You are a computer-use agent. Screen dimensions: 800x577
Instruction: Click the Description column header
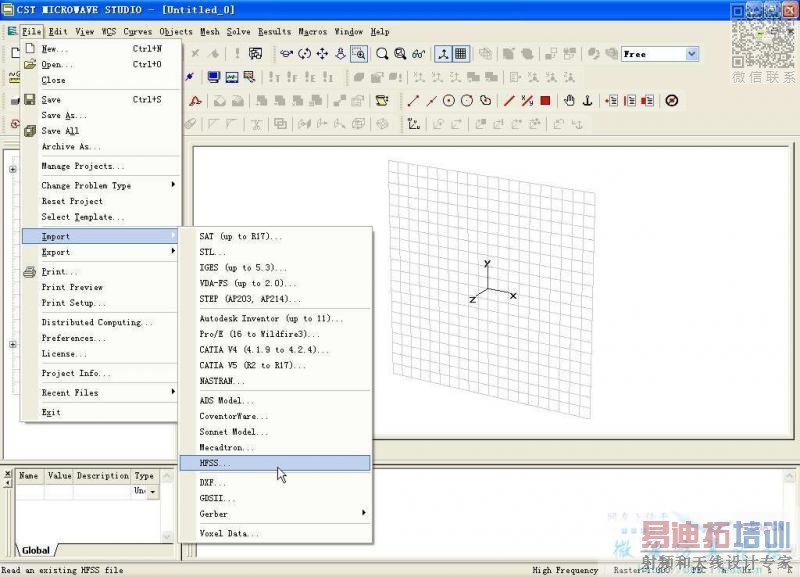103,476
